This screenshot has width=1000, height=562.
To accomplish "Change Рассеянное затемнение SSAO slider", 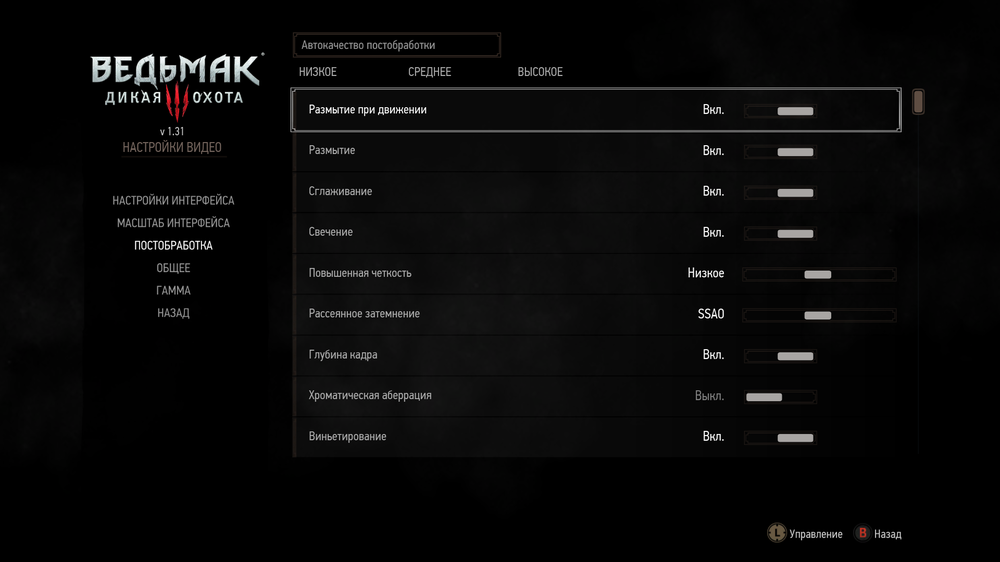I will pyautogui.click(x=819, y=315).
